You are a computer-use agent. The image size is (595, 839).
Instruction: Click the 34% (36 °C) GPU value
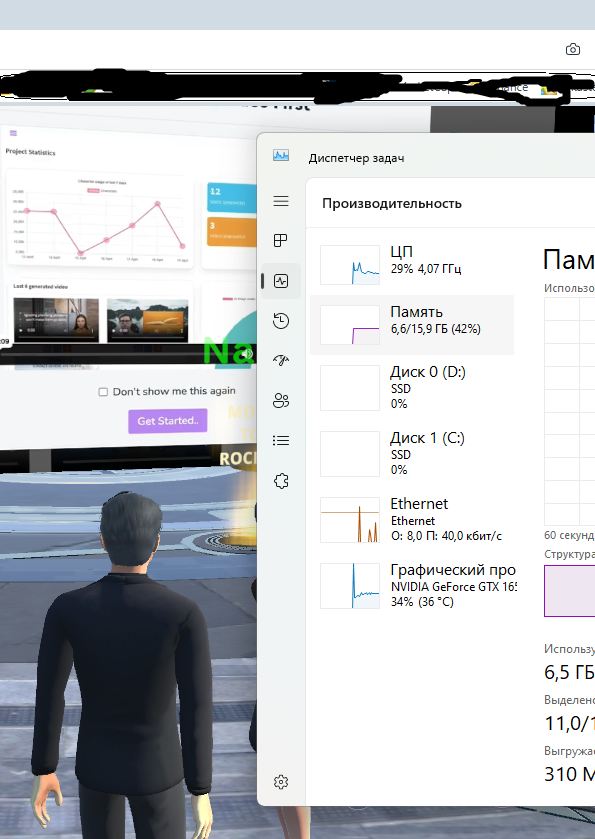click(422, 602)
